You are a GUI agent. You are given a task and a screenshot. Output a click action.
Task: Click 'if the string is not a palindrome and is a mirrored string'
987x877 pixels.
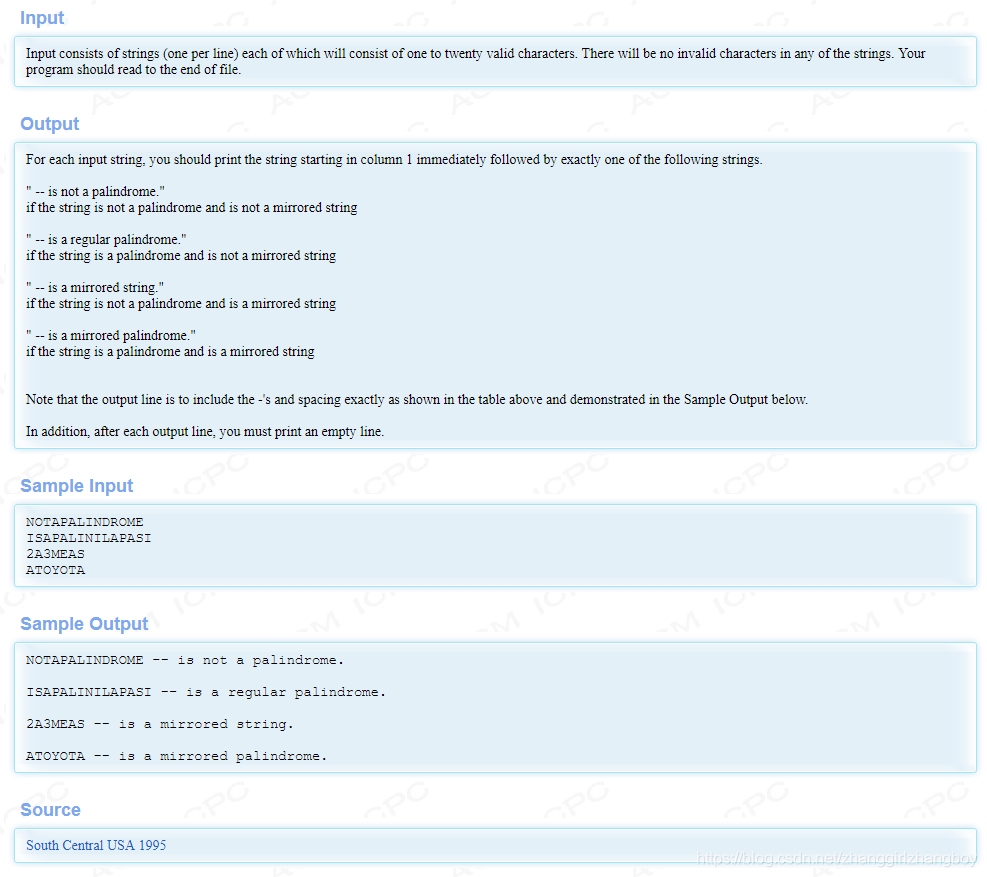181,303
